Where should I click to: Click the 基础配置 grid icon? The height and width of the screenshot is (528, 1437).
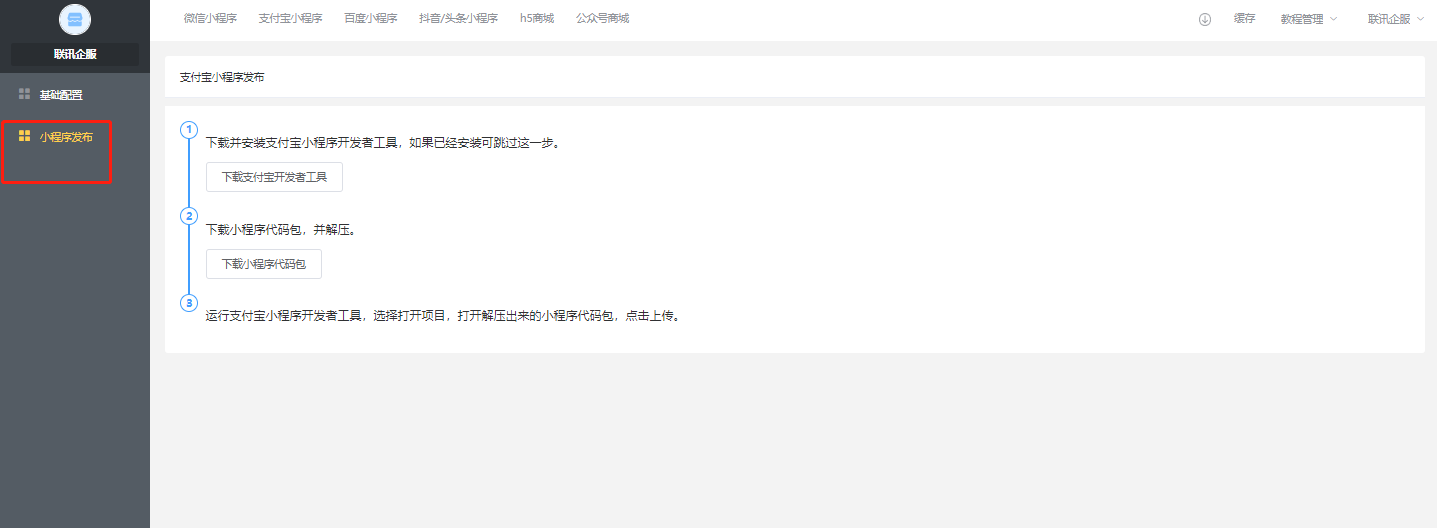[25, 94]
